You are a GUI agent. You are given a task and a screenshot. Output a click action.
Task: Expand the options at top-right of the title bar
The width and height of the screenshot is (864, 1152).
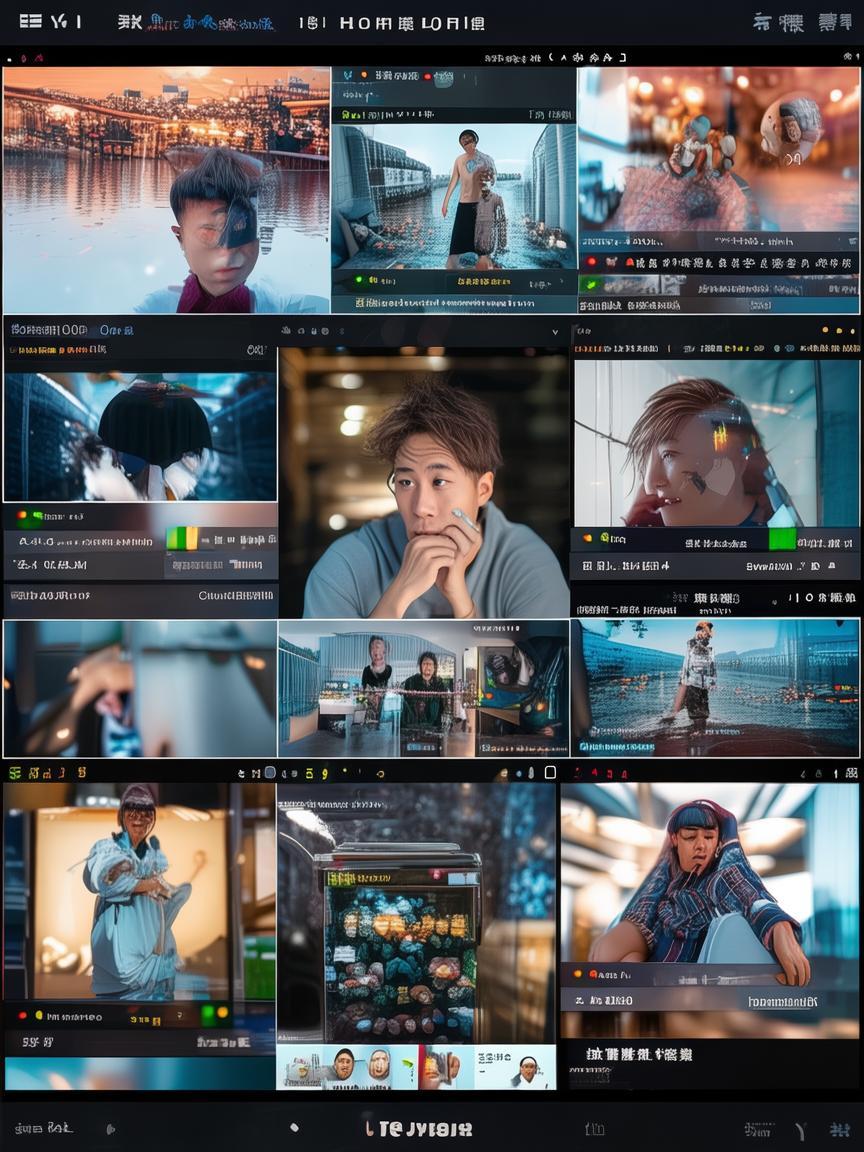coord(827,22)
